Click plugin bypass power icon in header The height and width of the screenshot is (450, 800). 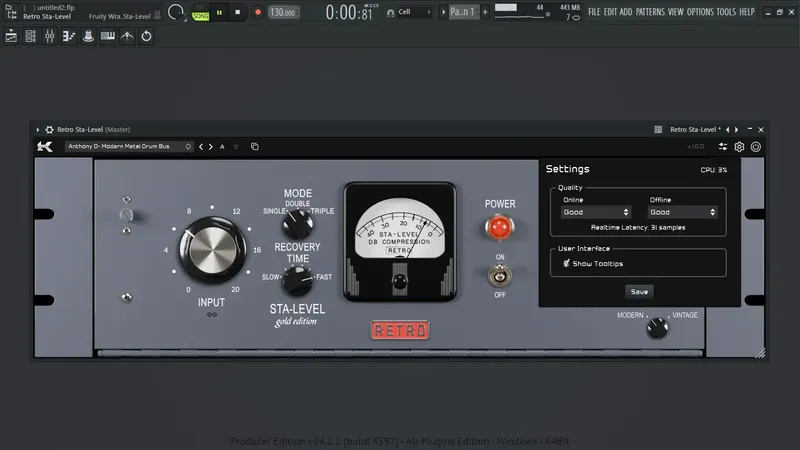[x=756, y=147]
